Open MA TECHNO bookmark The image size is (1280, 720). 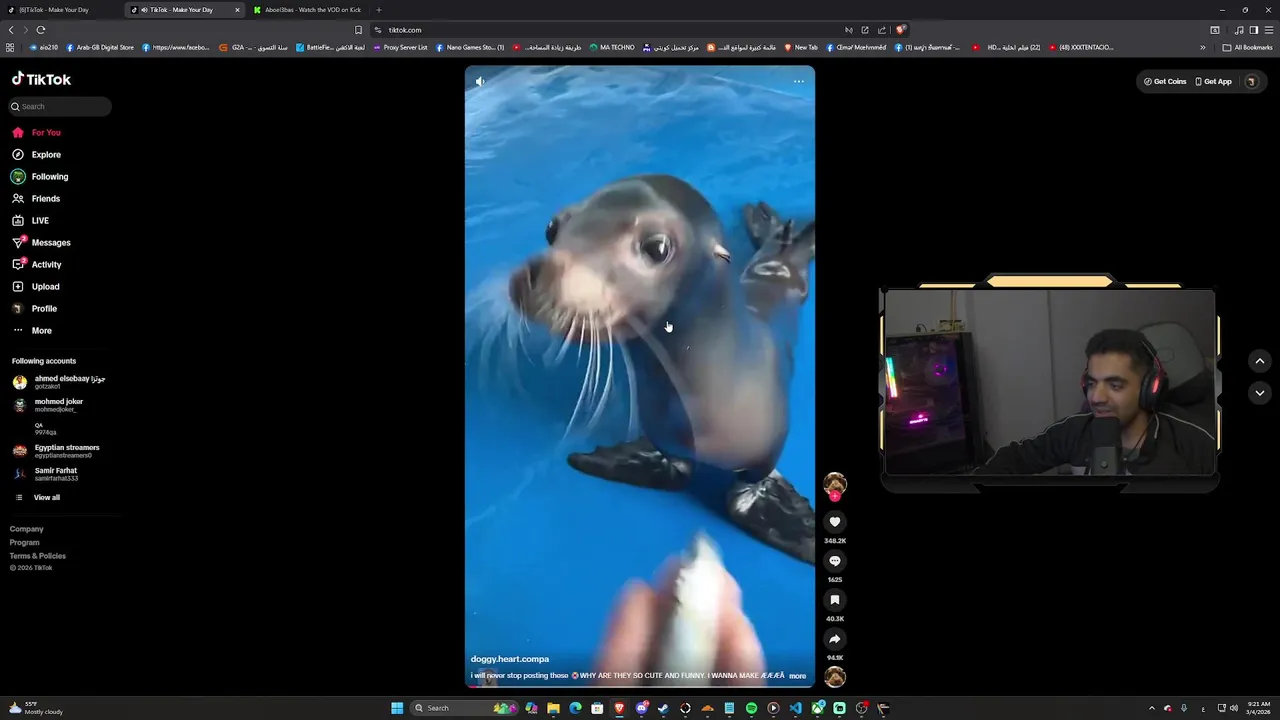(x=612, y=47)
